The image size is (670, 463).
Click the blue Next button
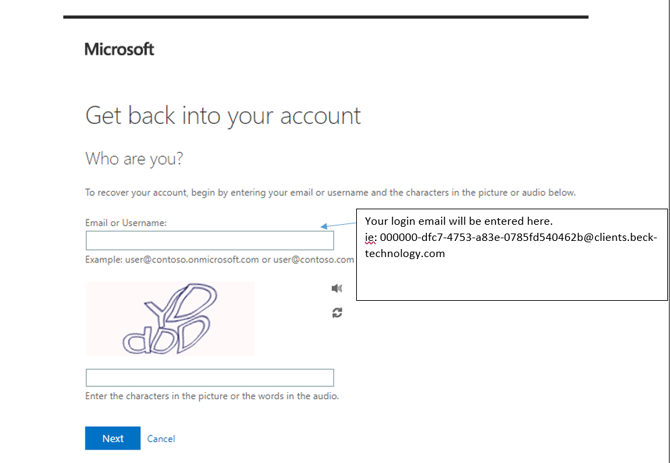(x=113, y=438)
